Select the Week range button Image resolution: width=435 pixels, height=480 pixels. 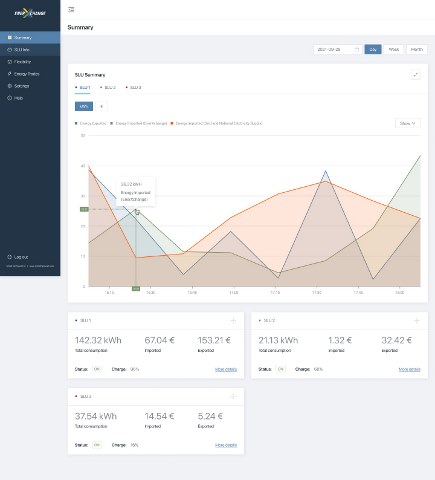pos(394,49)
